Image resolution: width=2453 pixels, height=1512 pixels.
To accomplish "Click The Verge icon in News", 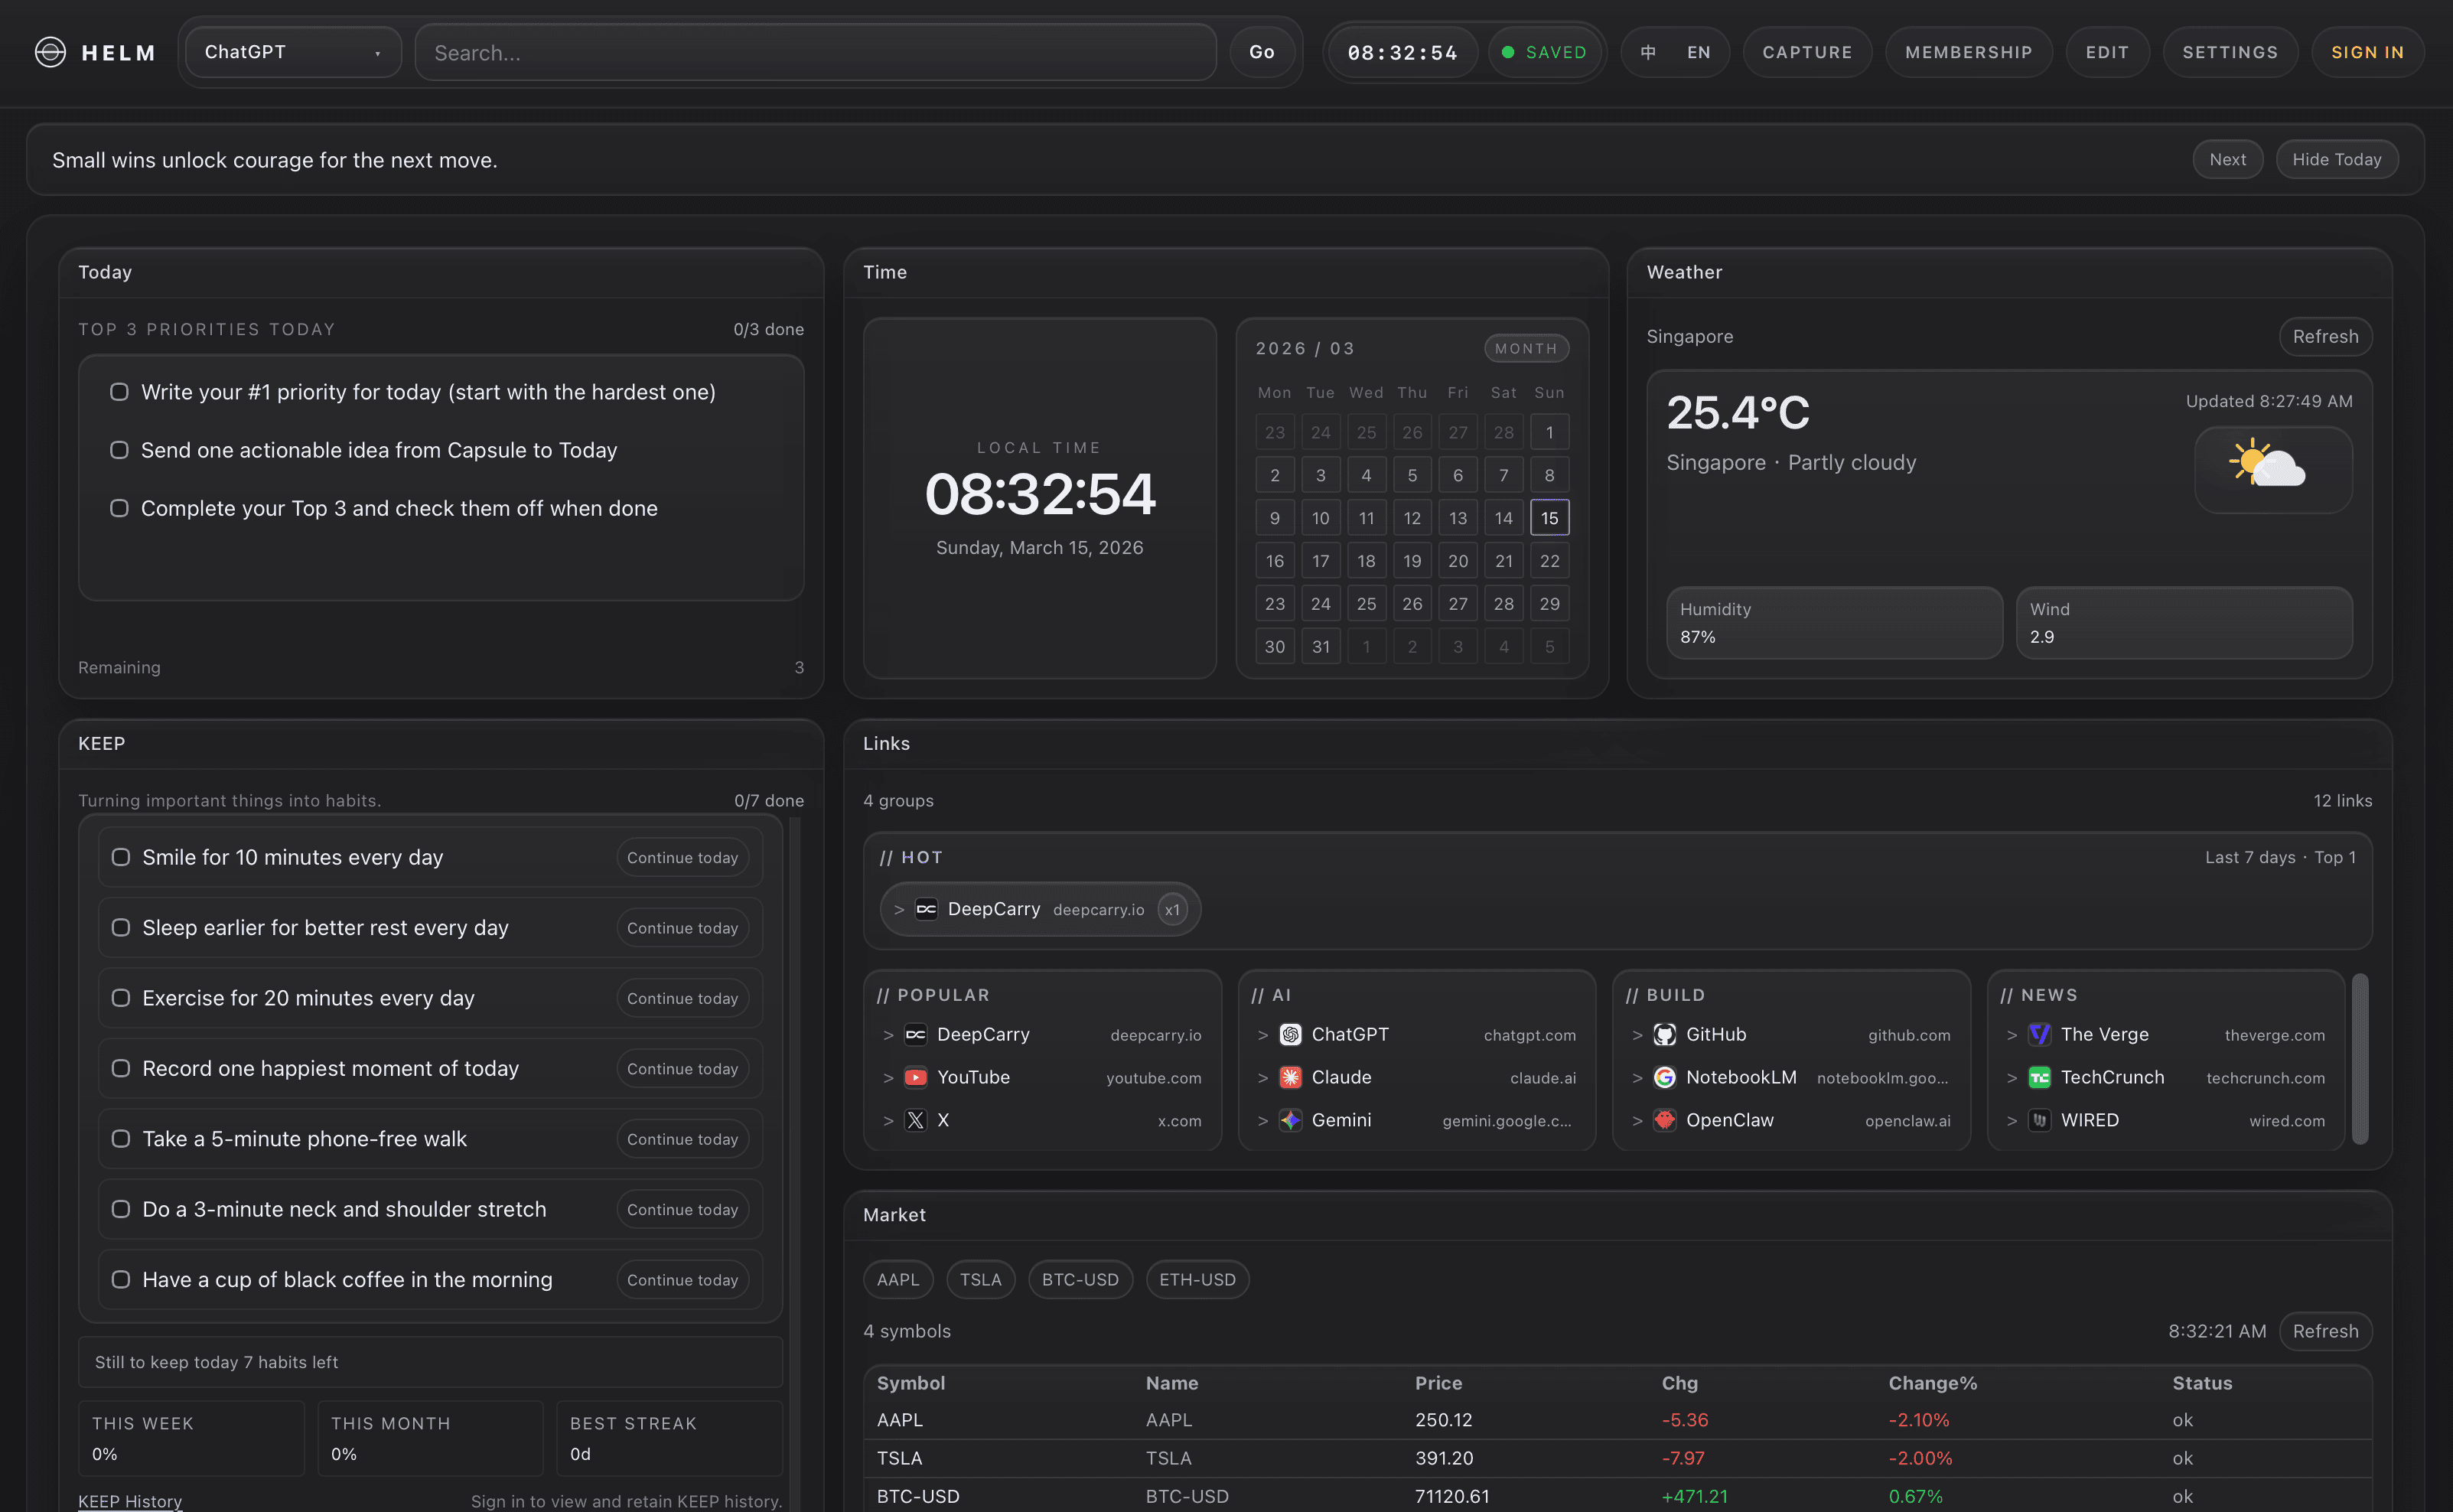I will click(2039, 1034).
